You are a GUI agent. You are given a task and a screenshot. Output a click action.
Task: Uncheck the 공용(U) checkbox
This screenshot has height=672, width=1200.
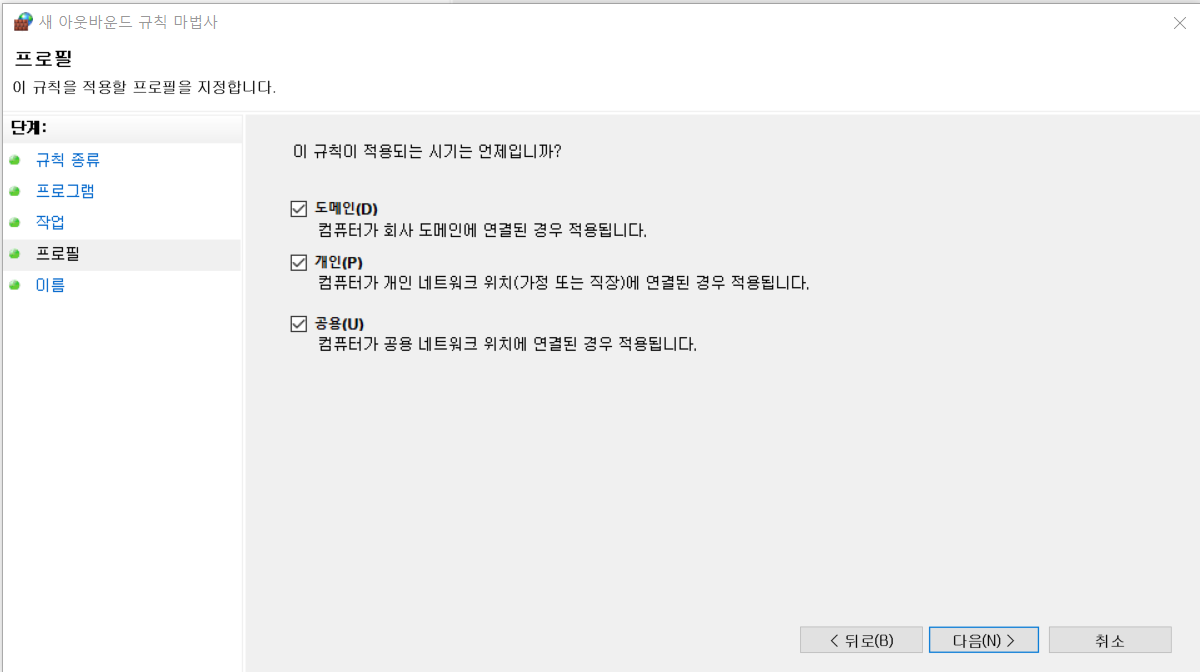(x=297, y=324)
